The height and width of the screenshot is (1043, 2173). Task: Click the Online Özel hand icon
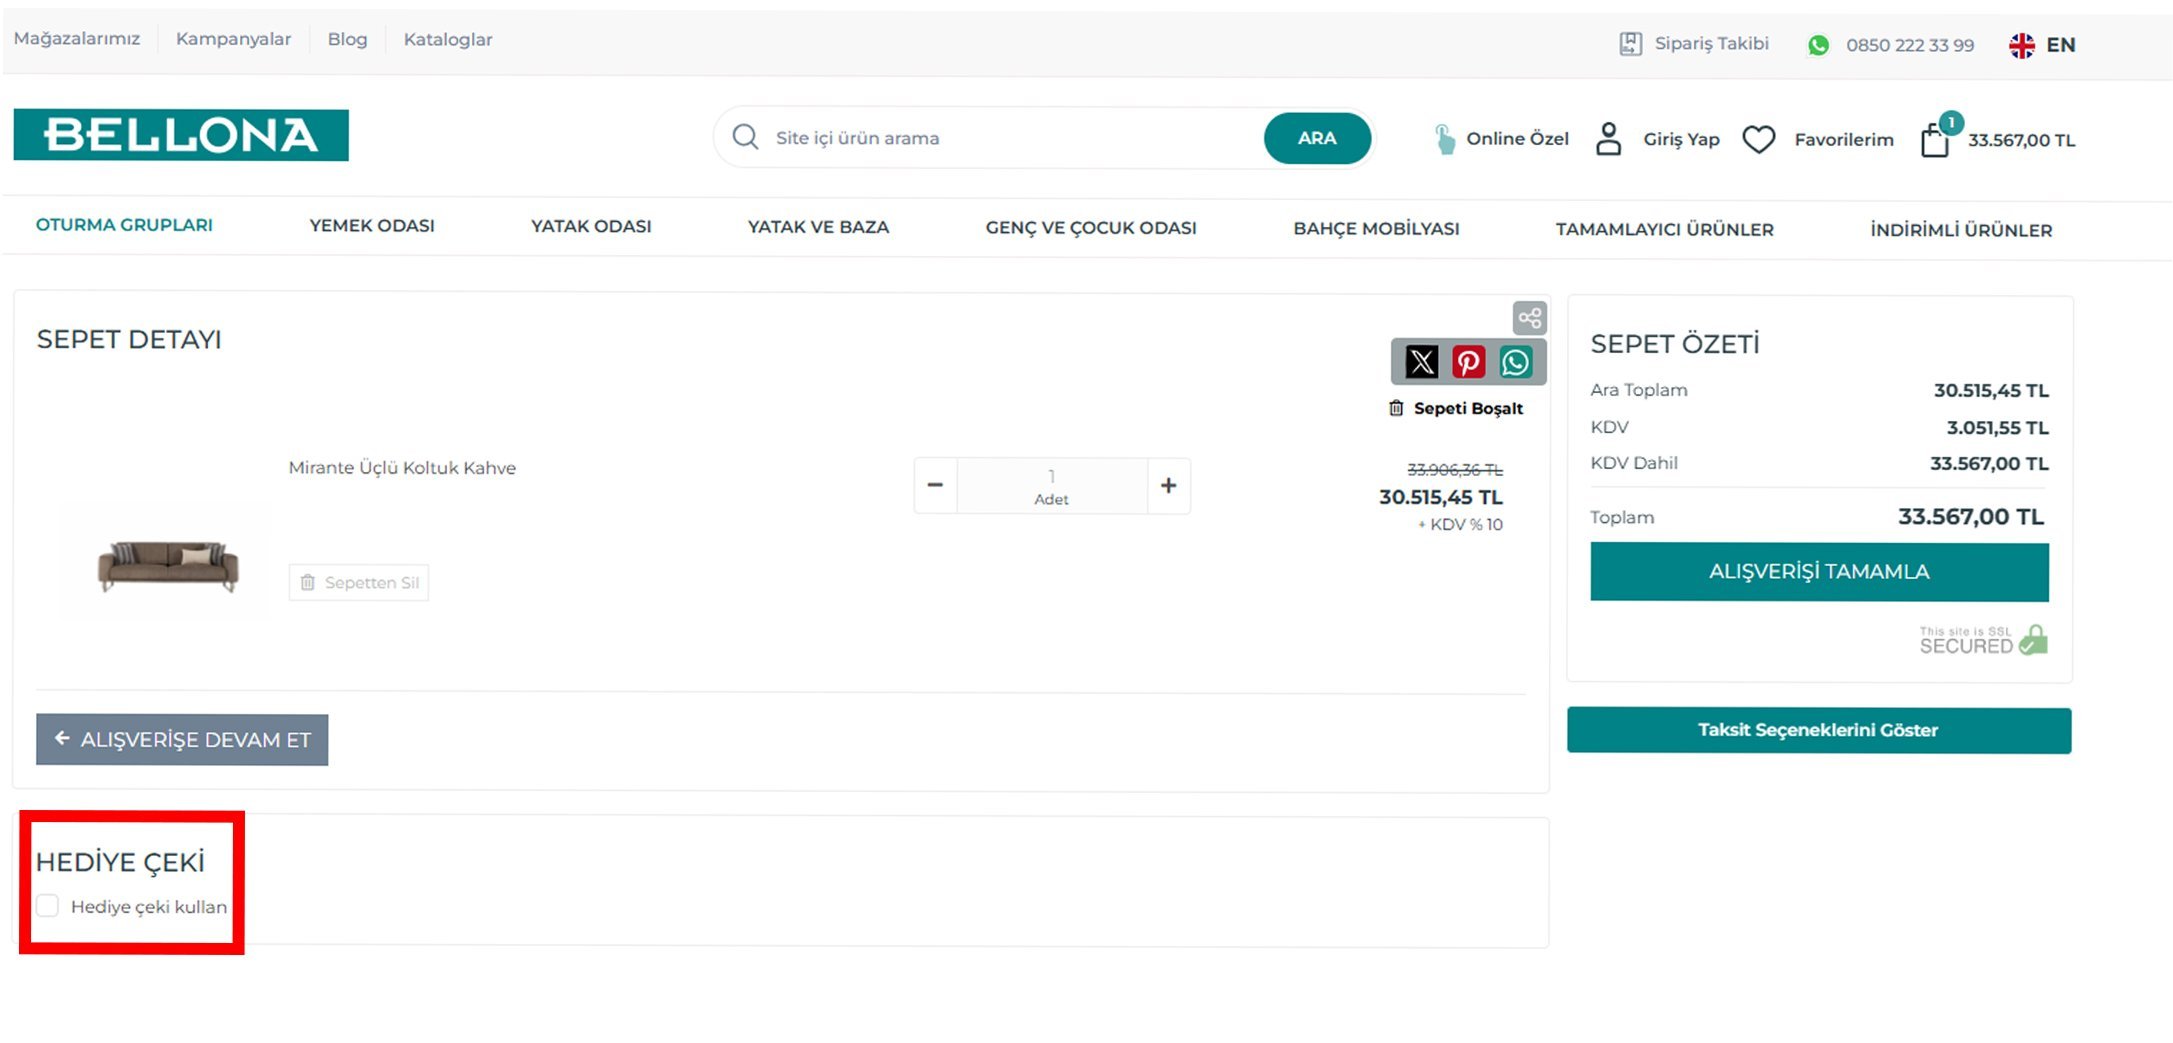click(x=1444, y=139)
